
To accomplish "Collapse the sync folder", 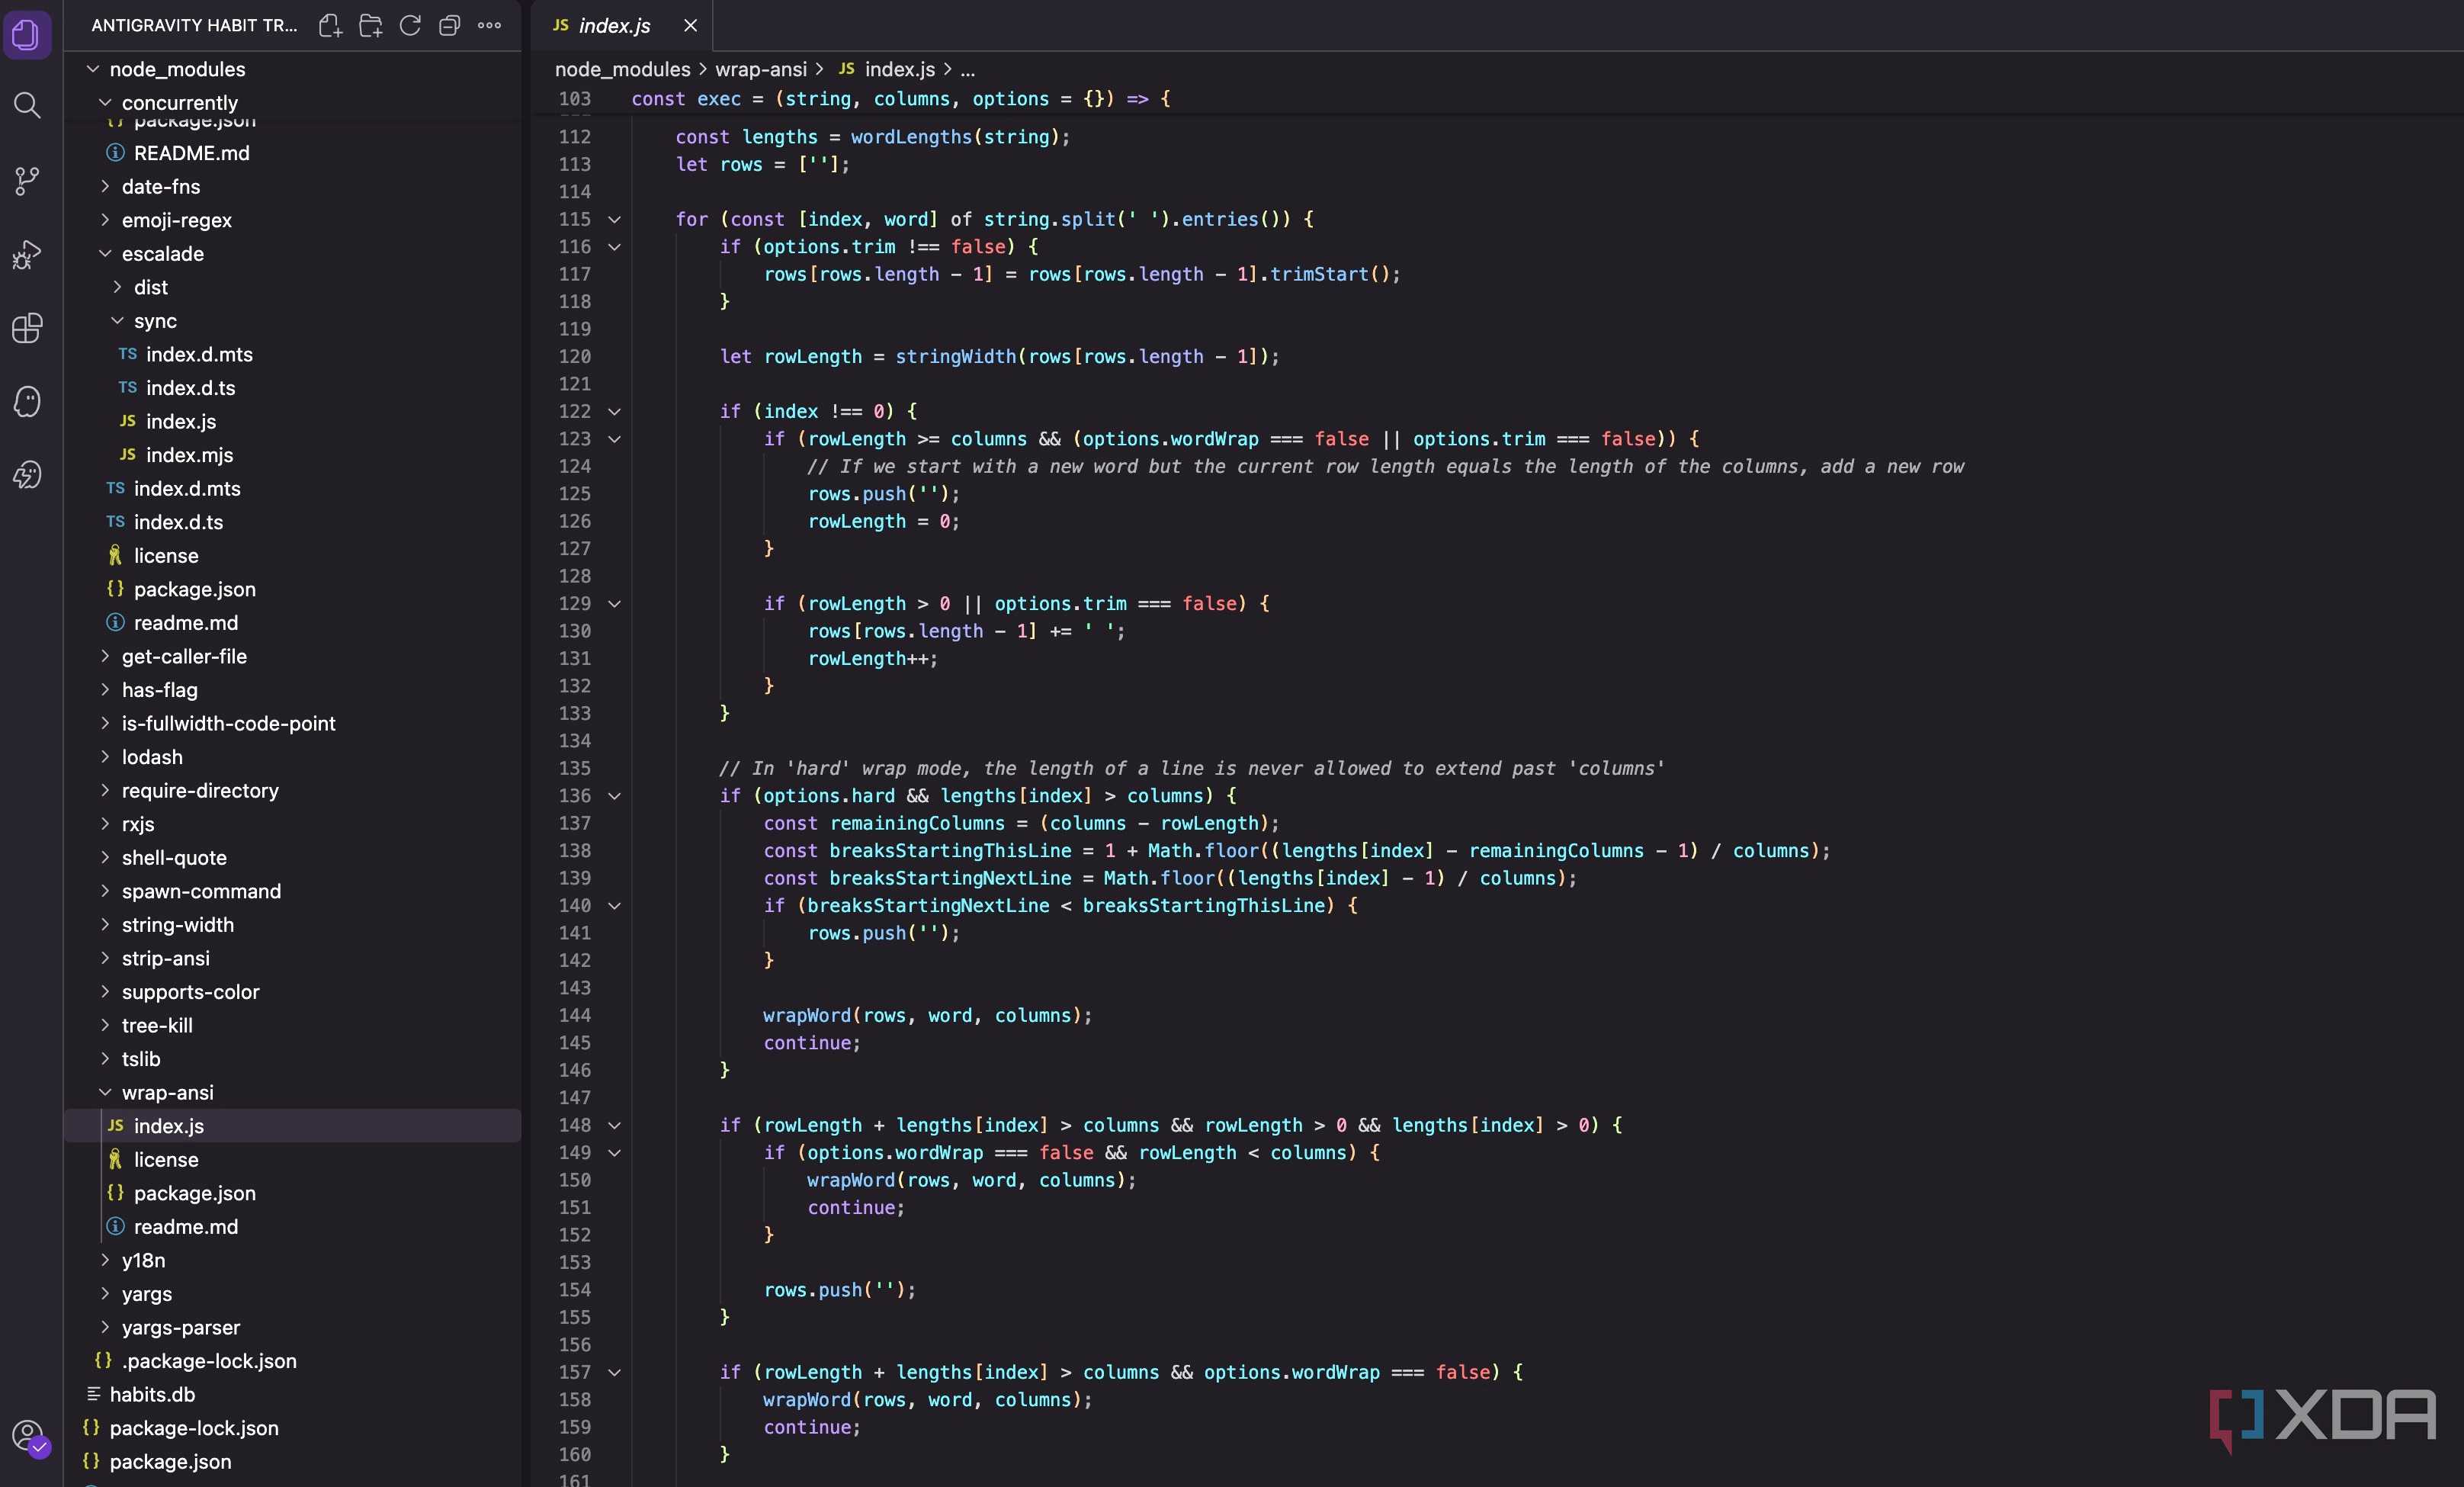I will pos(117,321).
